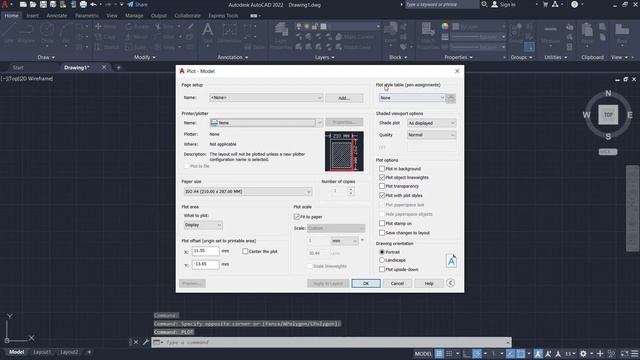
Task: Click the command line wrench customize icon
Action: click(145, 342)
